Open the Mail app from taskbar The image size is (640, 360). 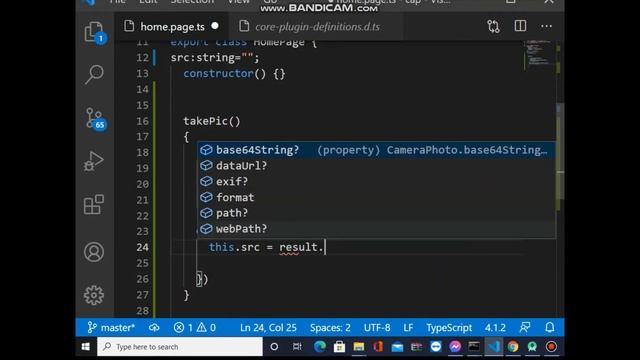point(397,347)
